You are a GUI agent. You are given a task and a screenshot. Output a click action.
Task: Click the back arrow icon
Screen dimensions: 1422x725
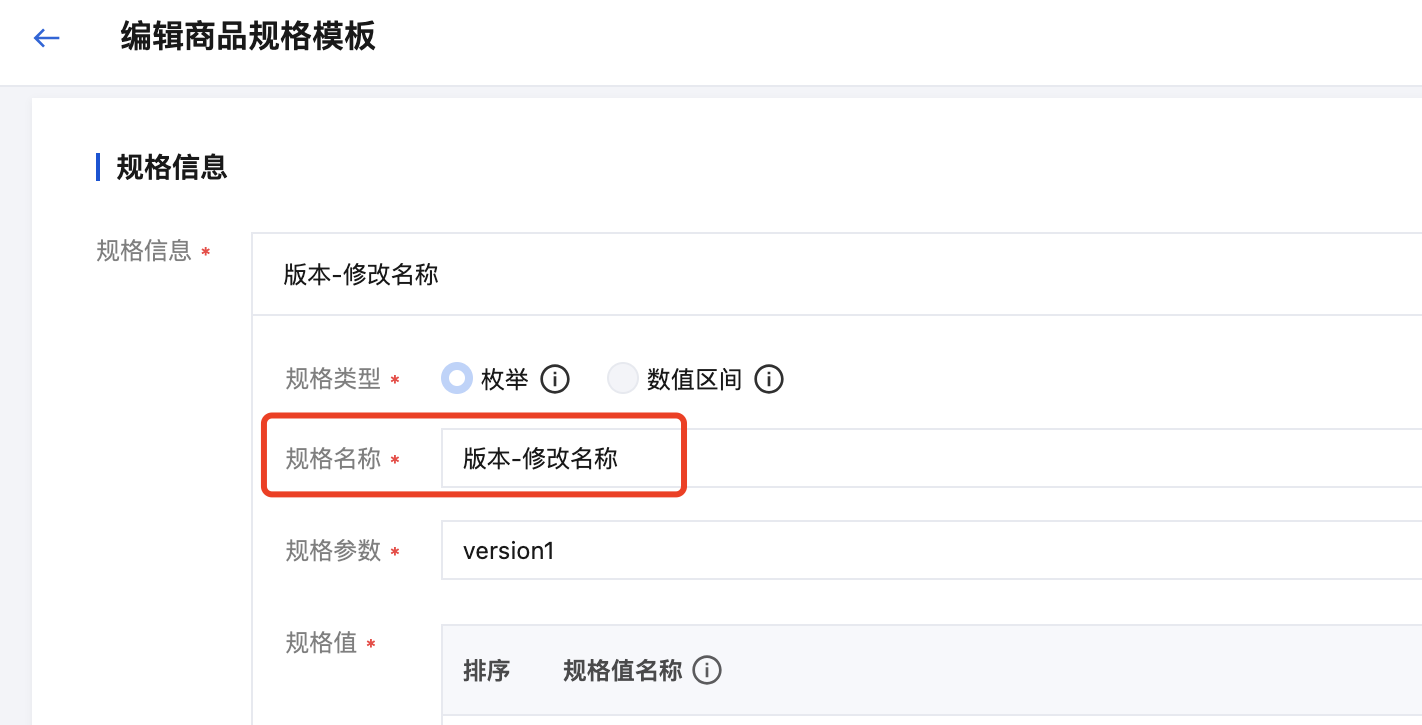pos(47,38)
